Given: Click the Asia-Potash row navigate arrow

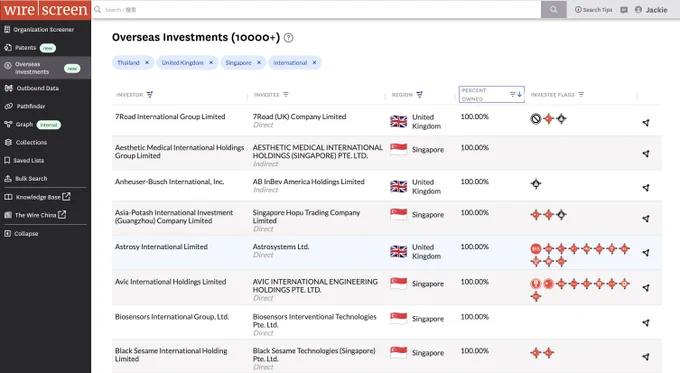Looking at the screenshot, I should click(x=646, y=219).
